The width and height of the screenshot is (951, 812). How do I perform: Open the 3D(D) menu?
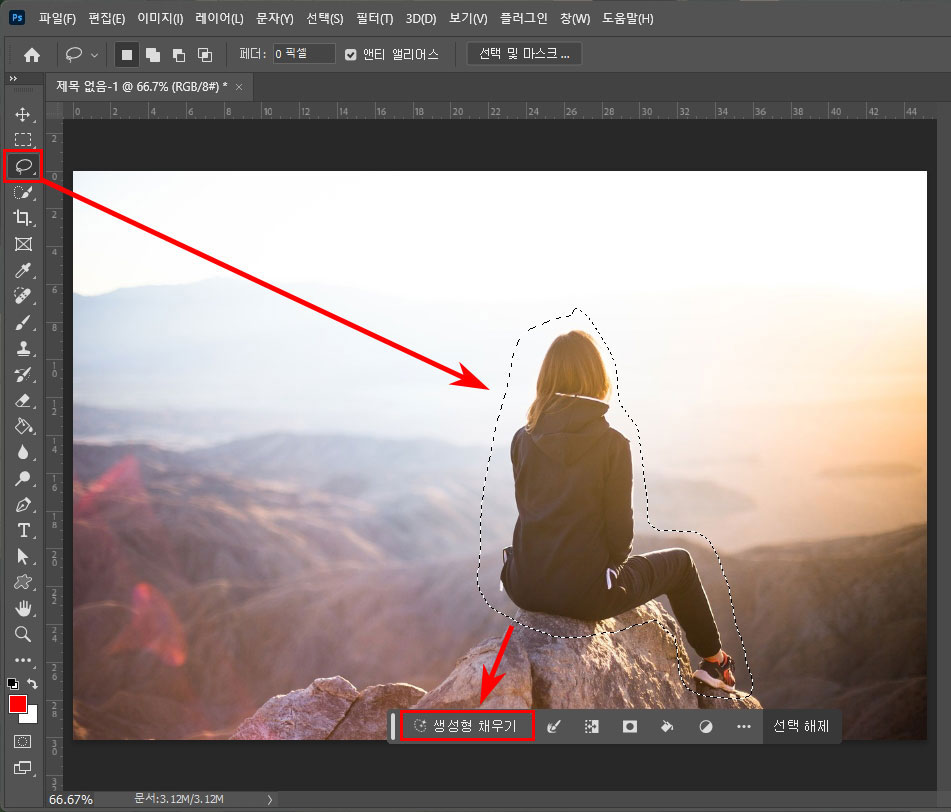point(421,19)
